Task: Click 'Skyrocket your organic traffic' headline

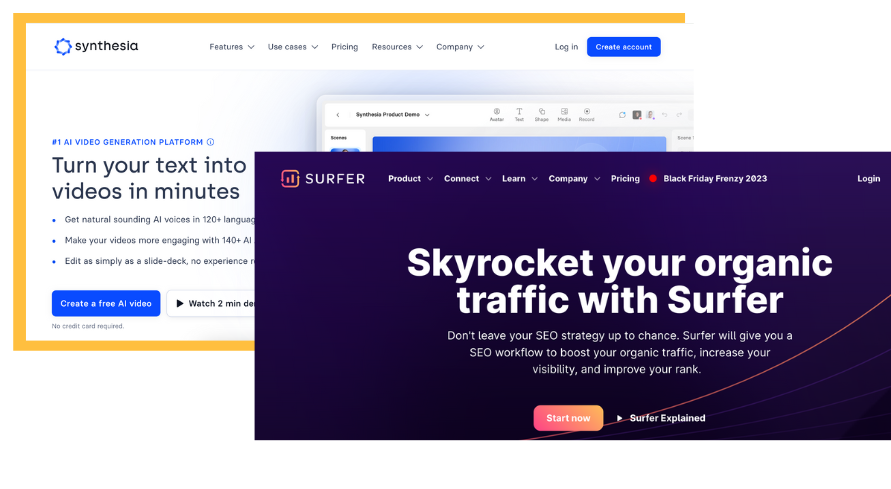Action: click(619, 281)
